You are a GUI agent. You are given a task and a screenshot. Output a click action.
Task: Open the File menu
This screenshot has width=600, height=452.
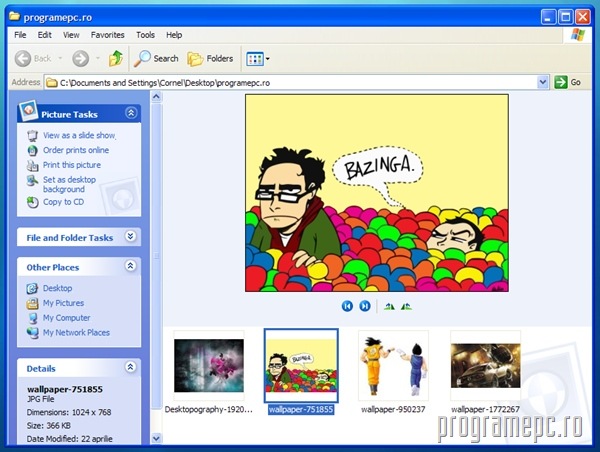20,35
